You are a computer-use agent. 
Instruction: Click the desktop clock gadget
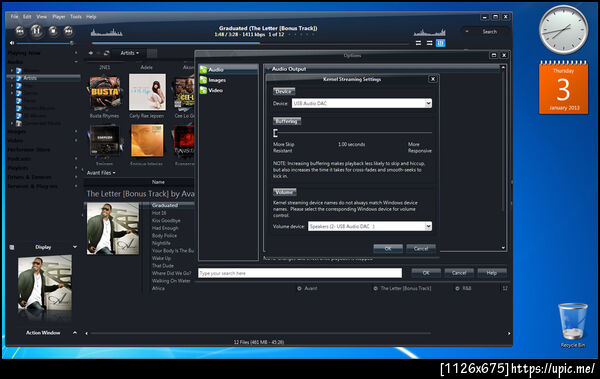pos(564,30)
